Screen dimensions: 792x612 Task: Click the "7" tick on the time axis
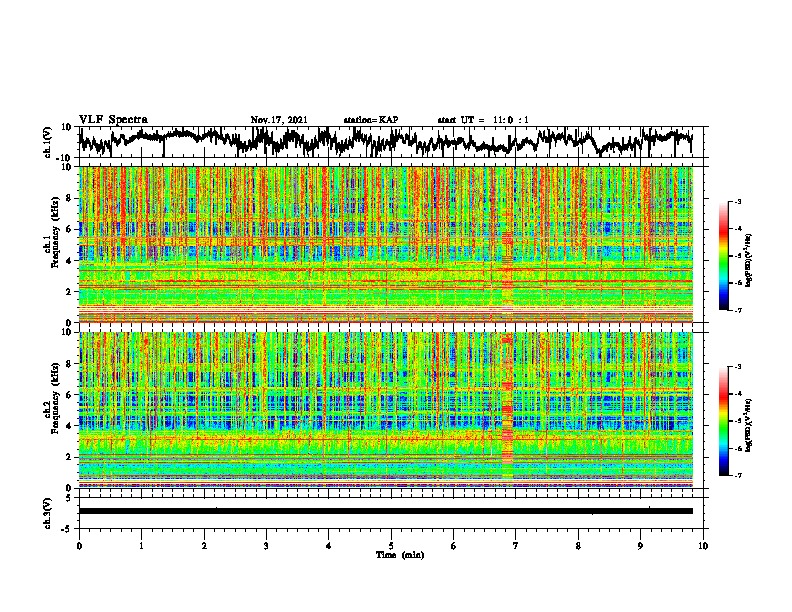516,546
